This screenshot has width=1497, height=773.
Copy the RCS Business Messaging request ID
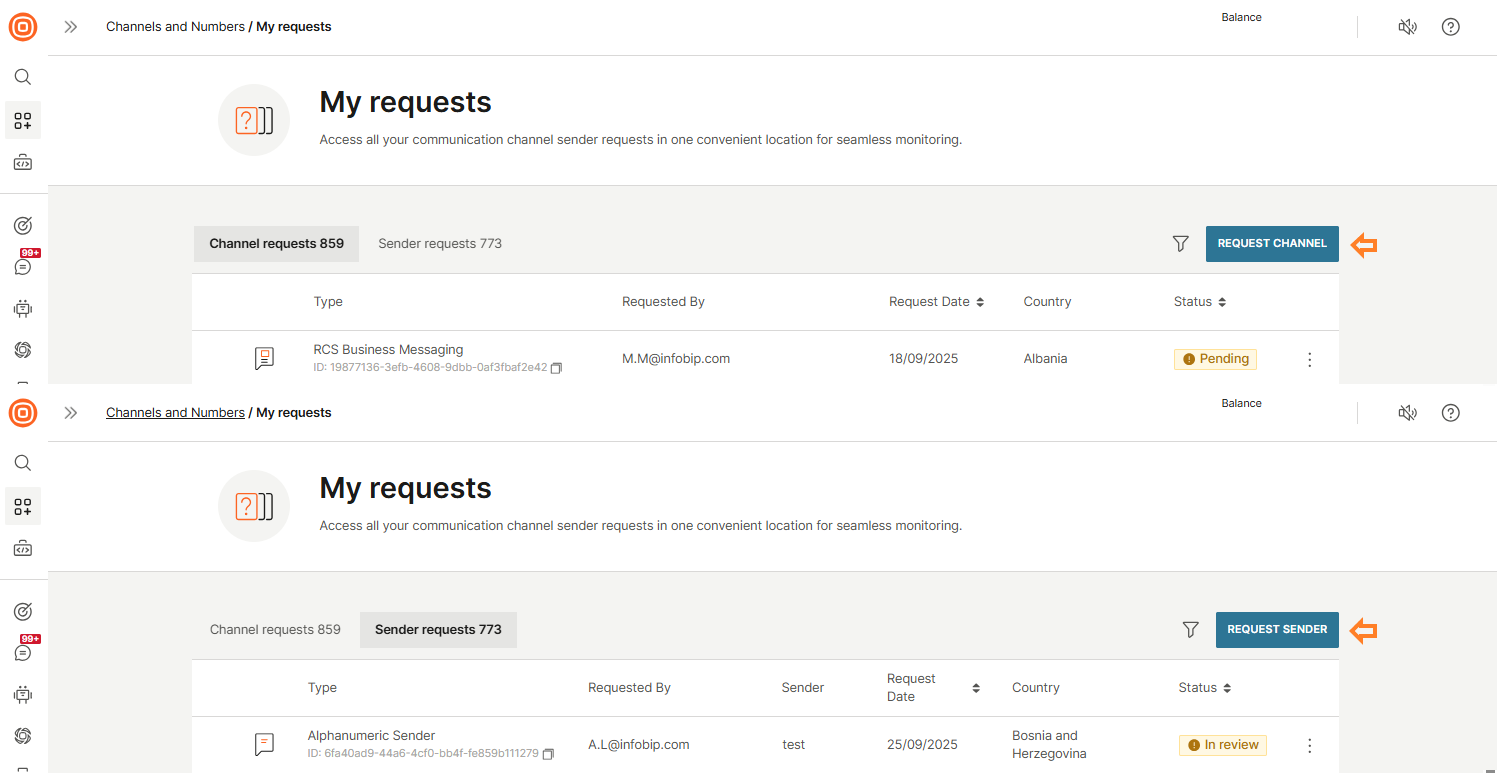coord(557,368)
